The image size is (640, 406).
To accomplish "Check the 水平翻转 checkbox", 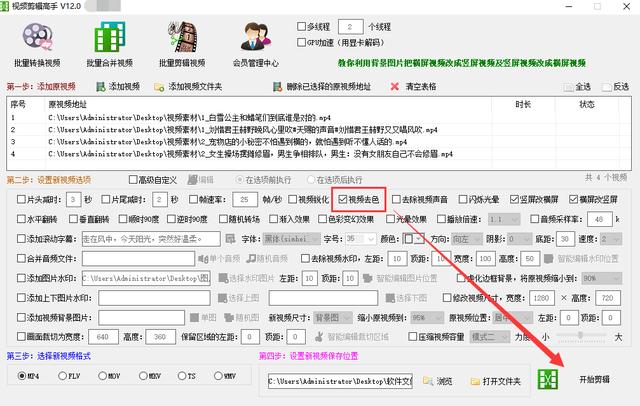I will 21,219.
